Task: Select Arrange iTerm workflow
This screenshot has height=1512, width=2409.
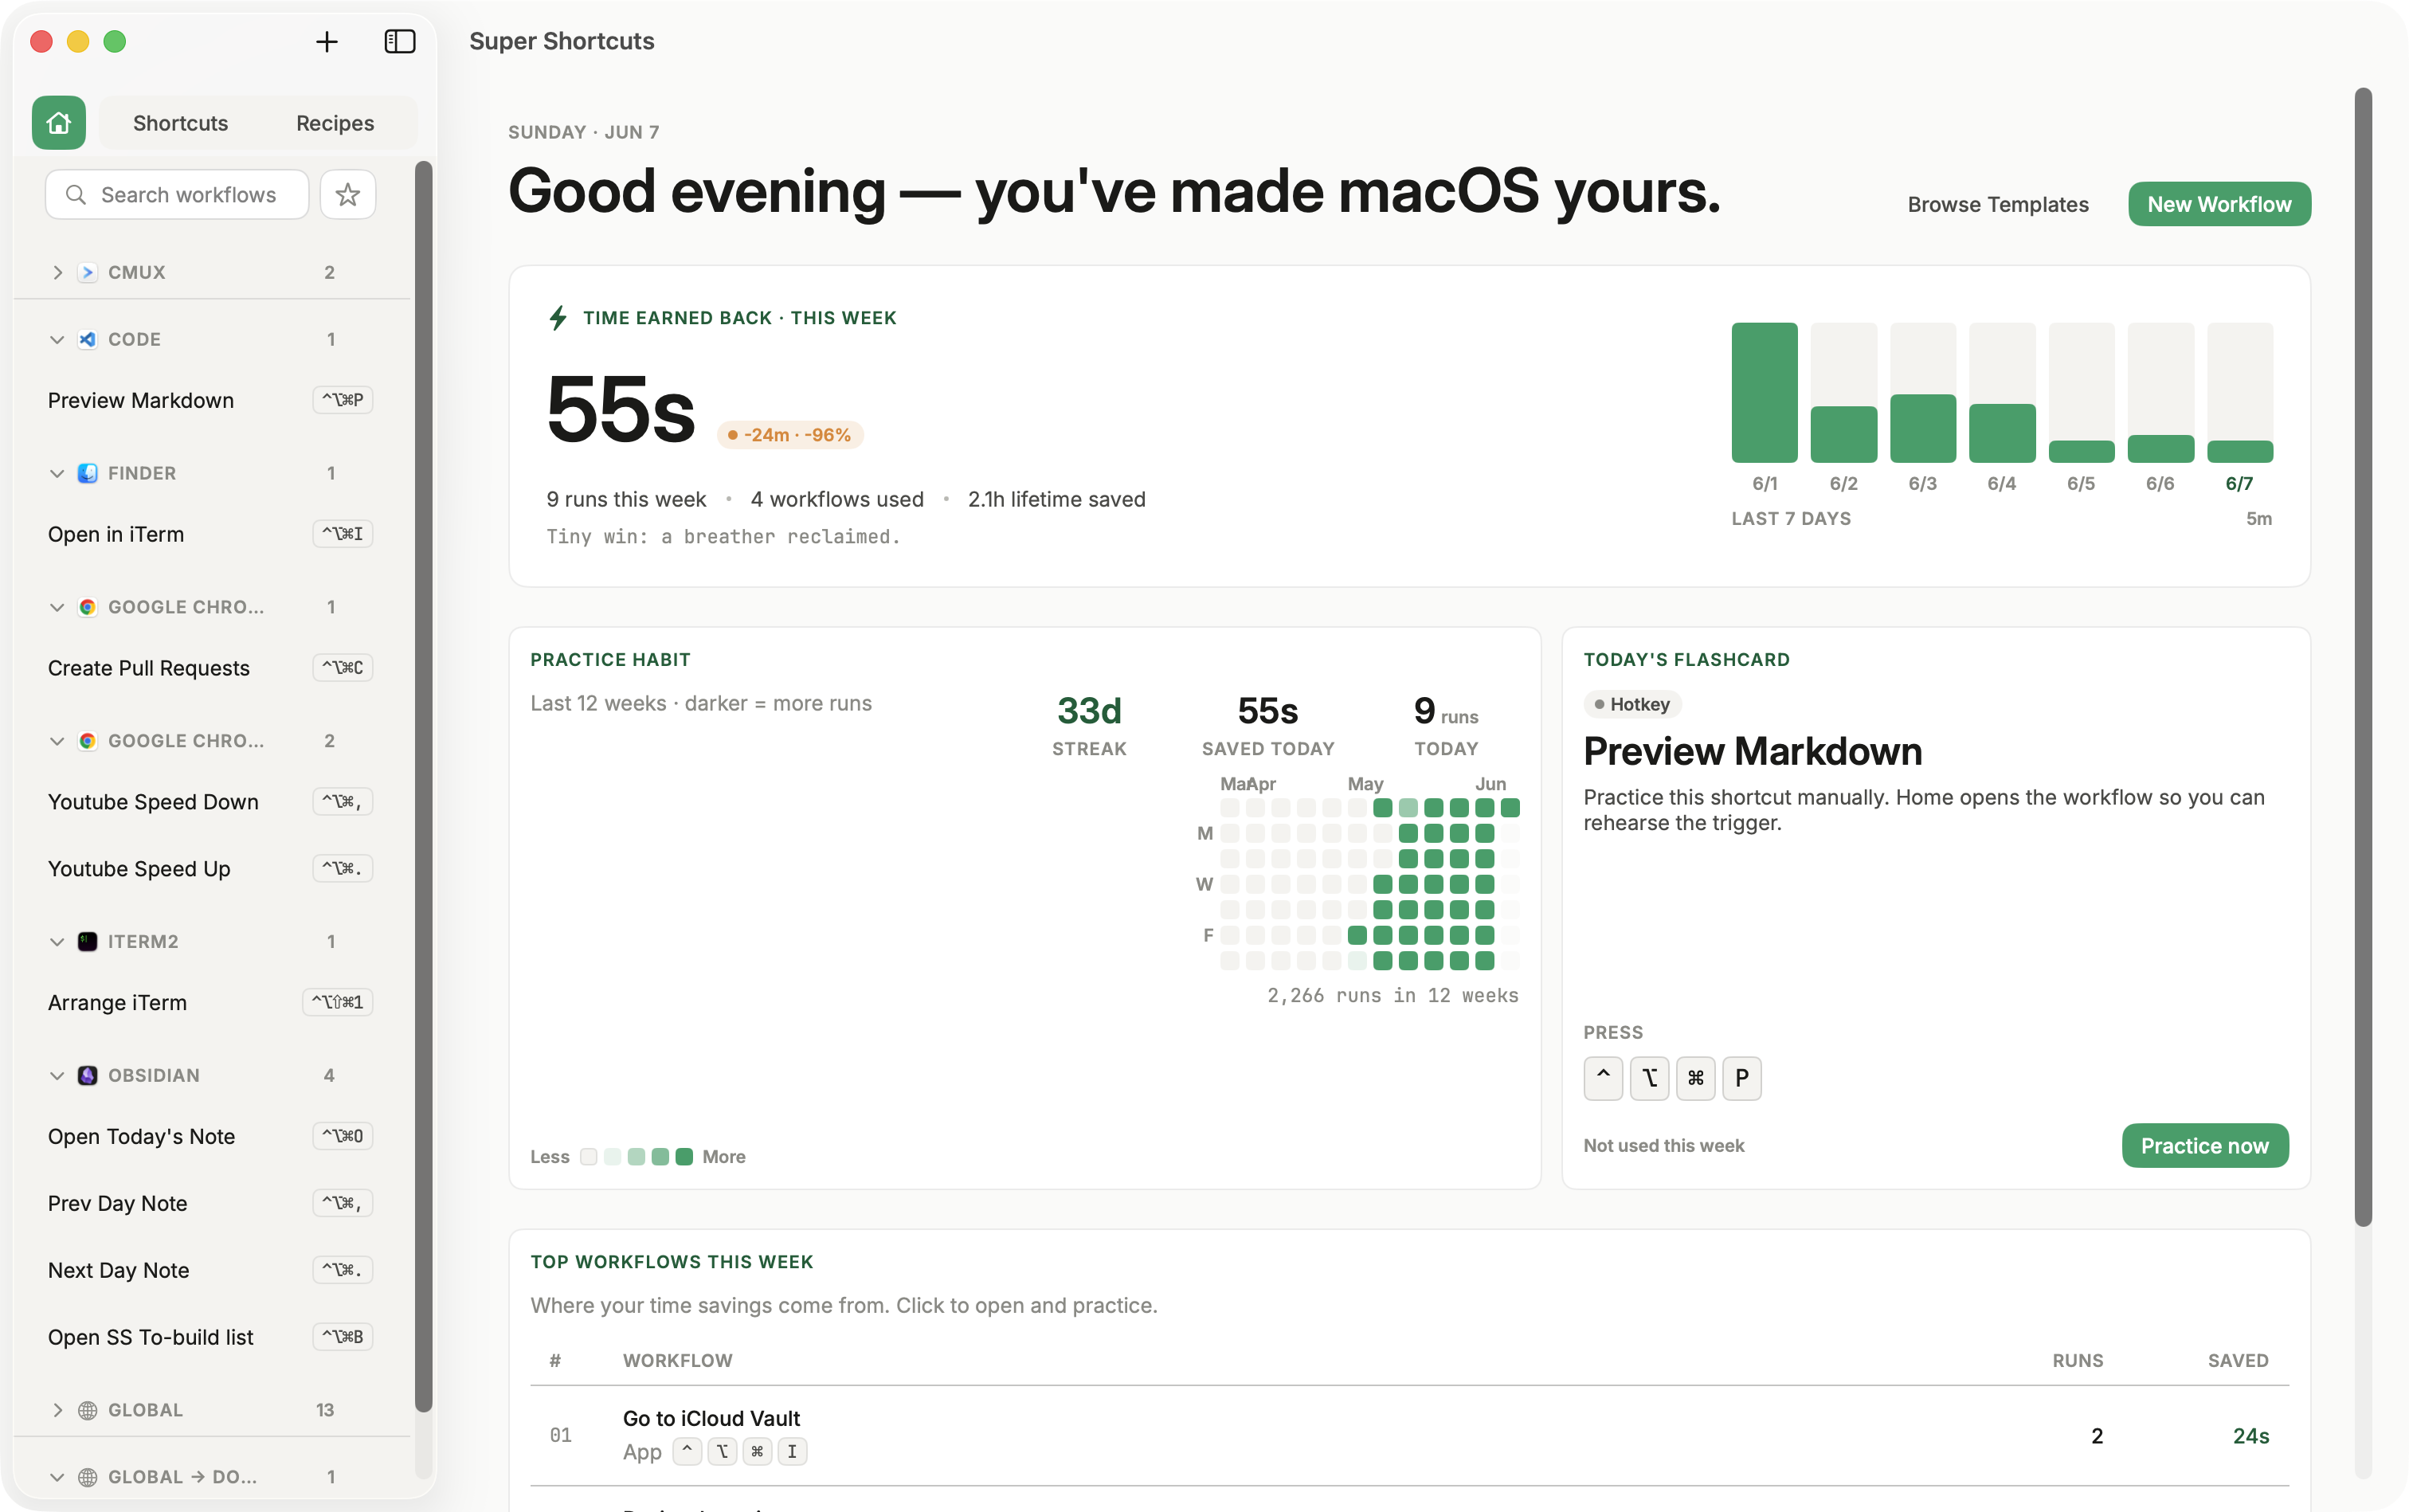Action: [x=210, y=1002]
